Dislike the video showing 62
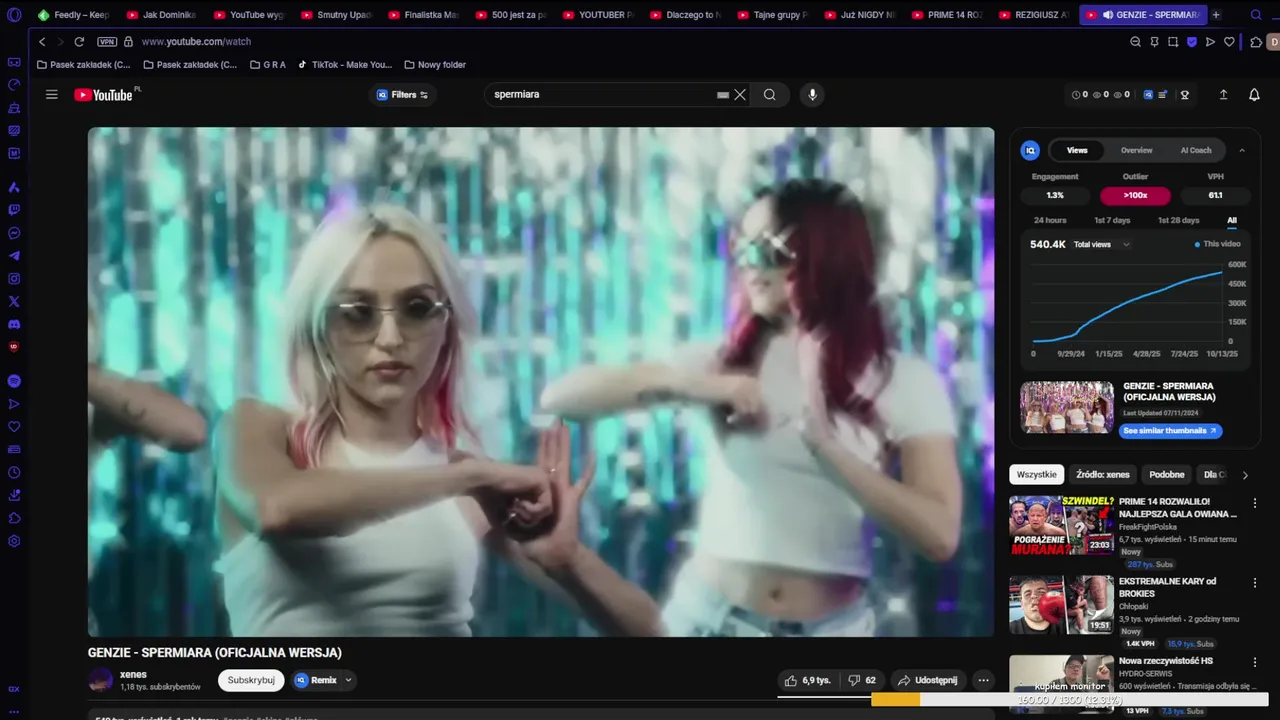 [x=862, y=680]
